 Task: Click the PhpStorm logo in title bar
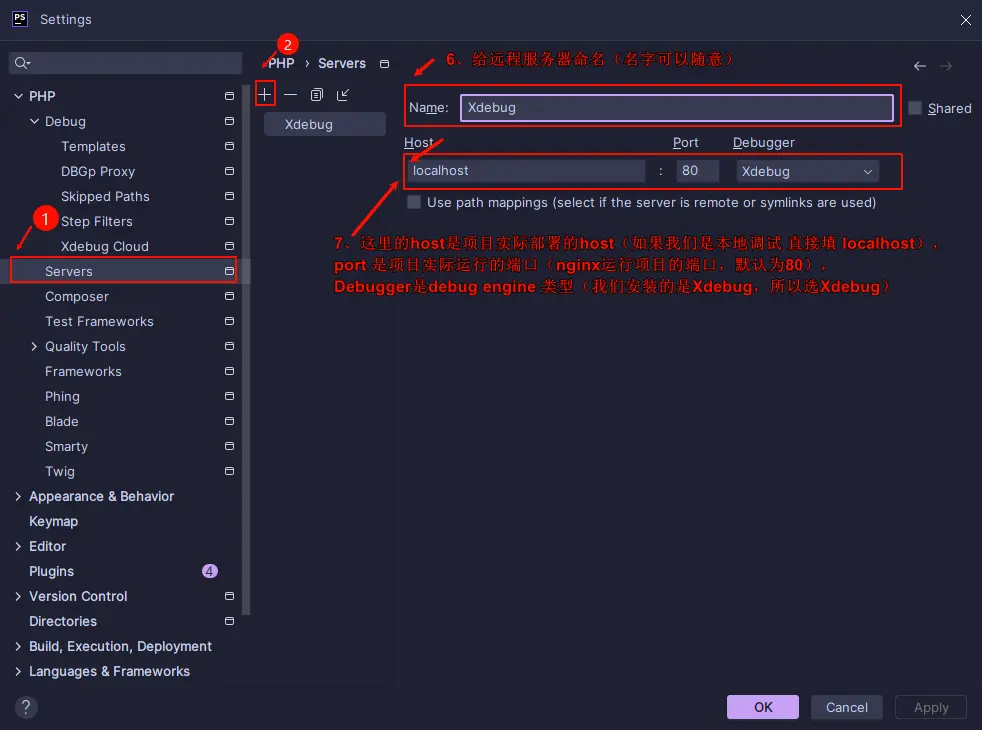pos(20,19)
